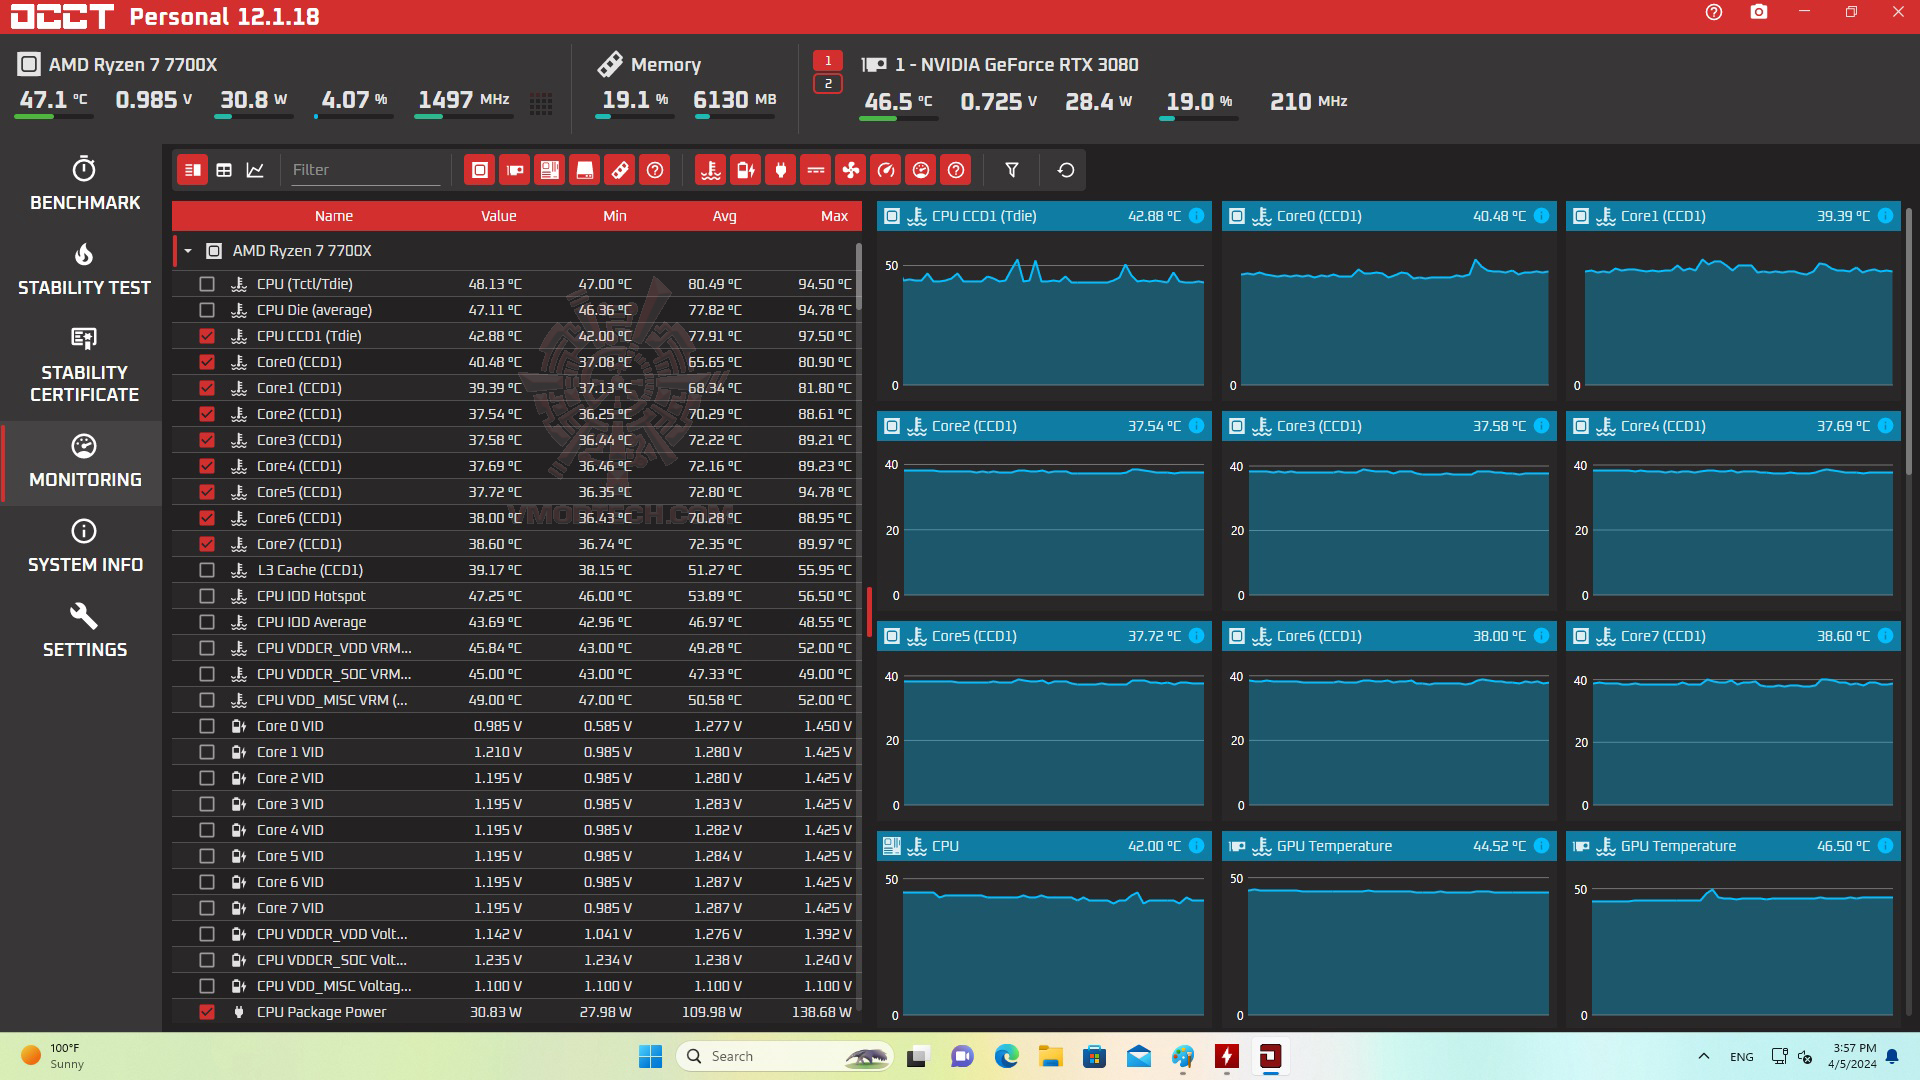Go to the System Info section
Viewport: 1920px width, 1080px height.
(84, 546)
